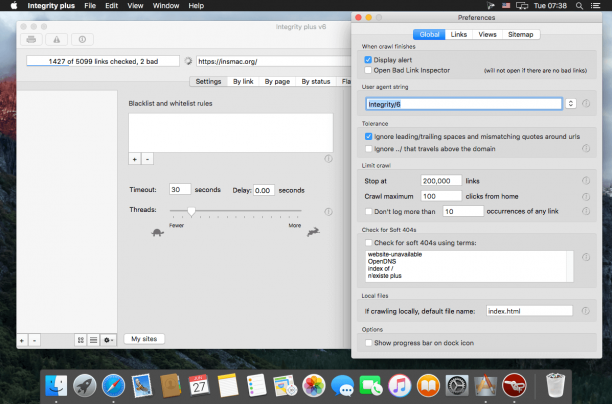Click info icon beside user agent field
The width and height of the screenshot is (612, 404).
point(586,103)
